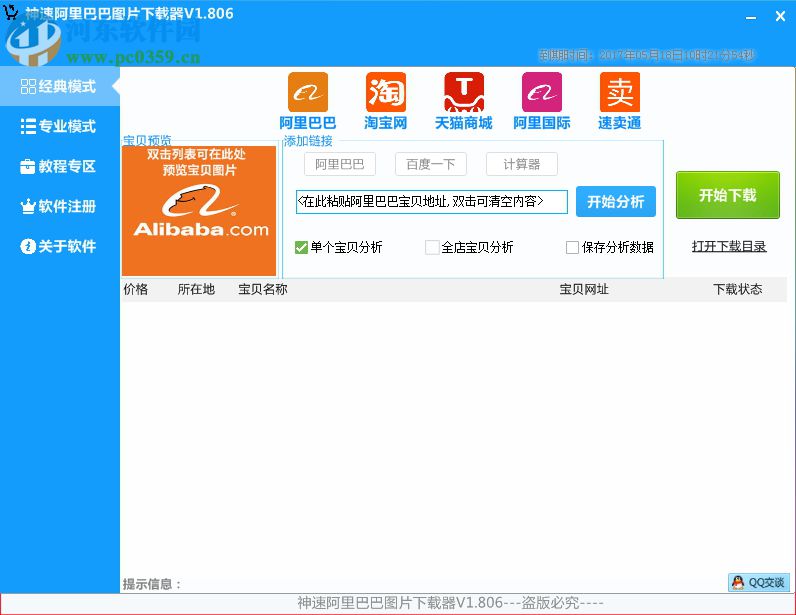This screenshot has height=615, width=796.
Task: Uncheck the 单个宝贝分析 checkbox
Action: pyautogui.click(x=301, y=247)
